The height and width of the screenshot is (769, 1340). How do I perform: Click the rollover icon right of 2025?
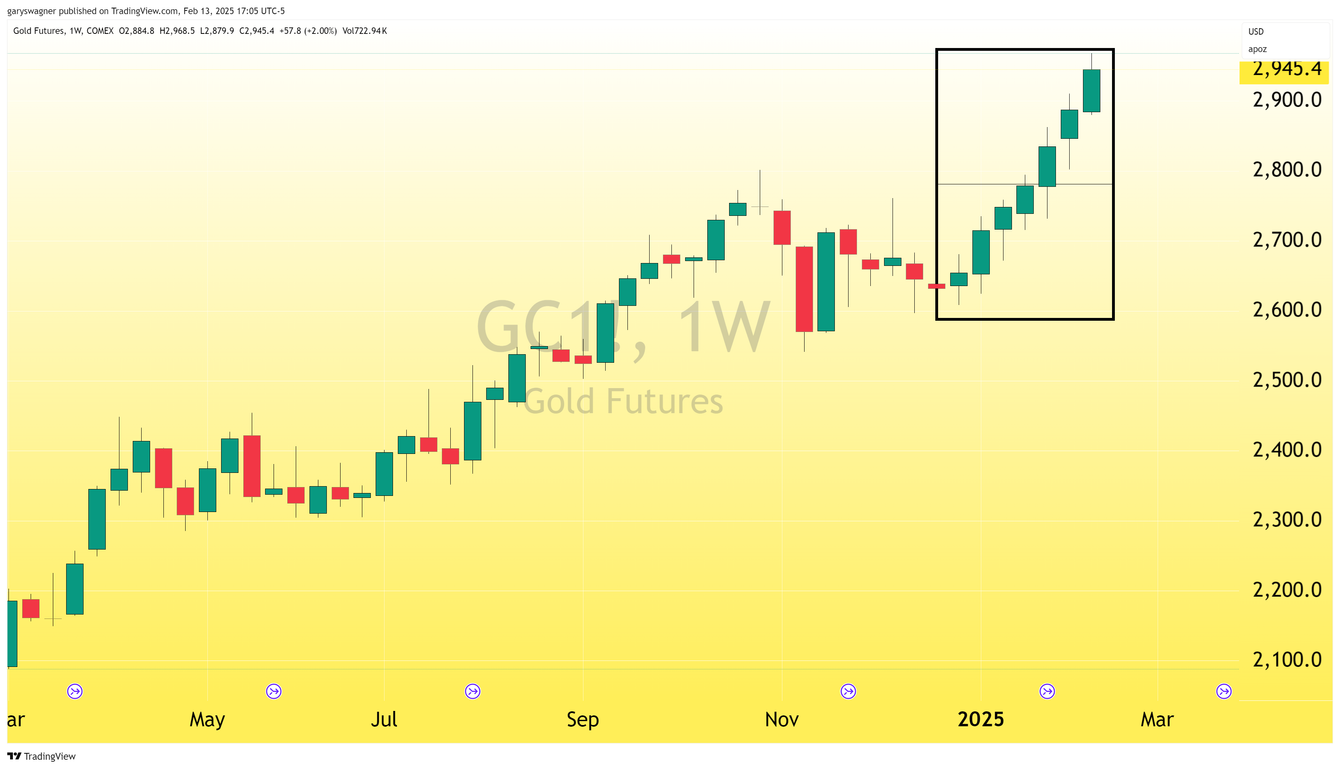tap(1047, 691)
